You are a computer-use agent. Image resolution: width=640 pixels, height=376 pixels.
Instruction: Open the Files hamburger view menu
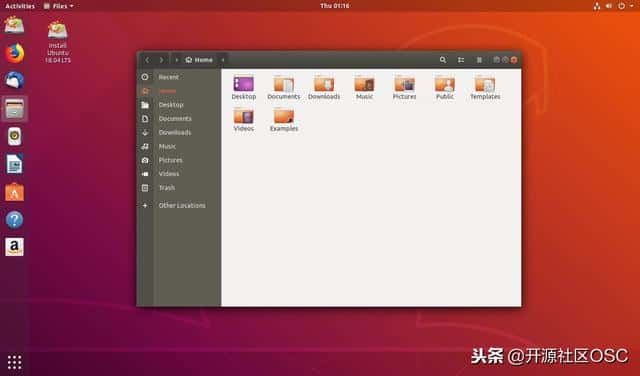[x=479, y=60]
